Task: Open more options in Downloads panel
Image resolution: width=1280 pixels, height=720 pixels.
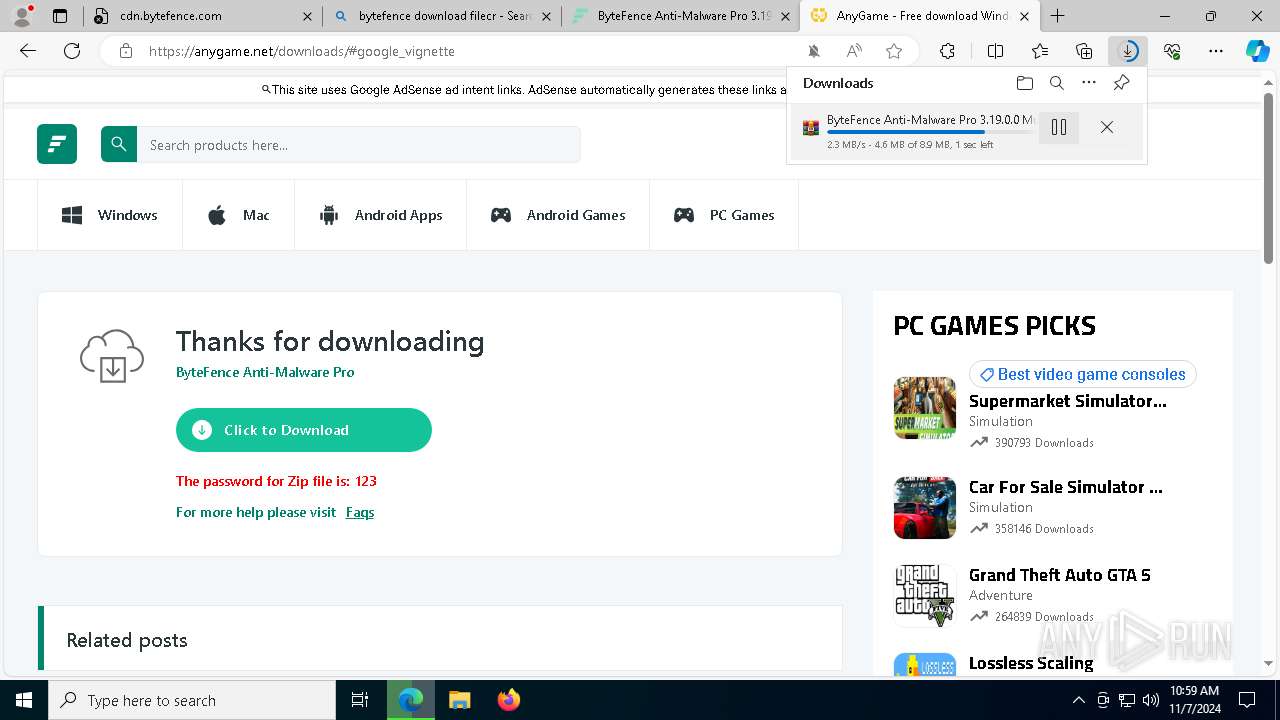Action: click(x=1089, y=83)
